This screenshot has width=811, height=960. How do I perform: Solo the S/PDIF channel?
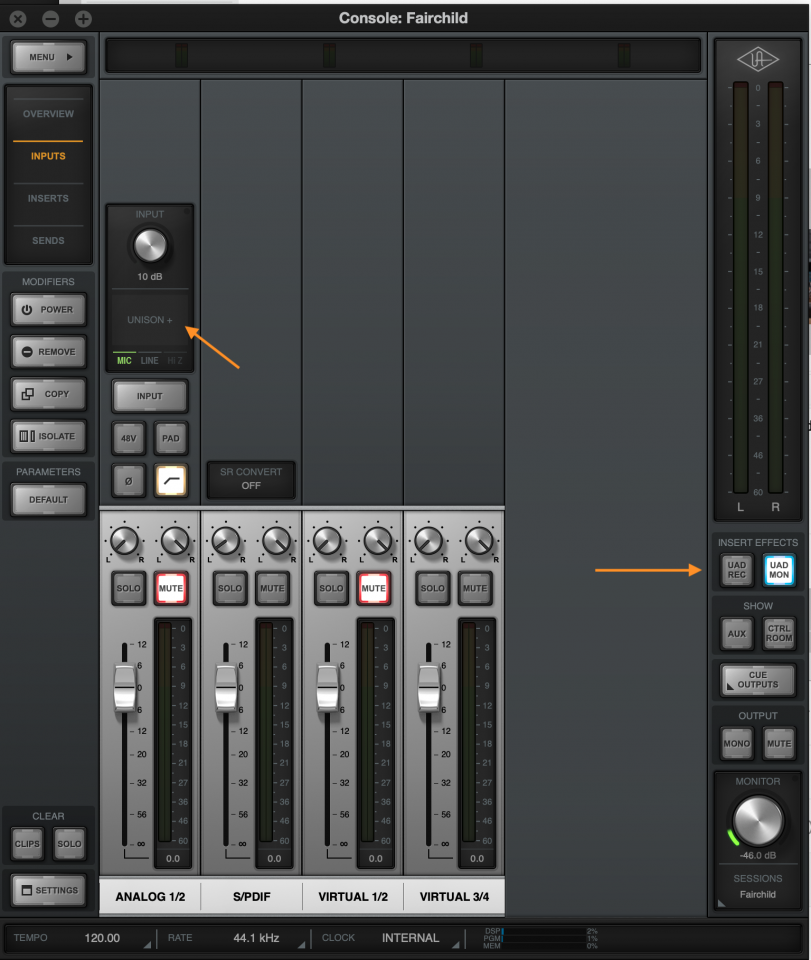pyautogui.click(x=230, y=588)
